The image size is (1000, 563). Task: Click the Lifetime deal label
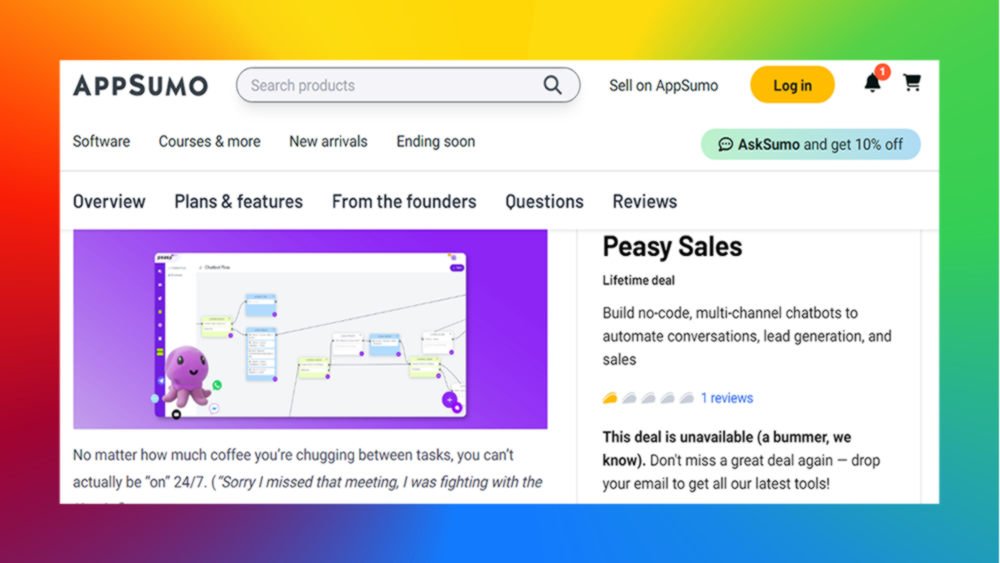[x=638, y=281]
